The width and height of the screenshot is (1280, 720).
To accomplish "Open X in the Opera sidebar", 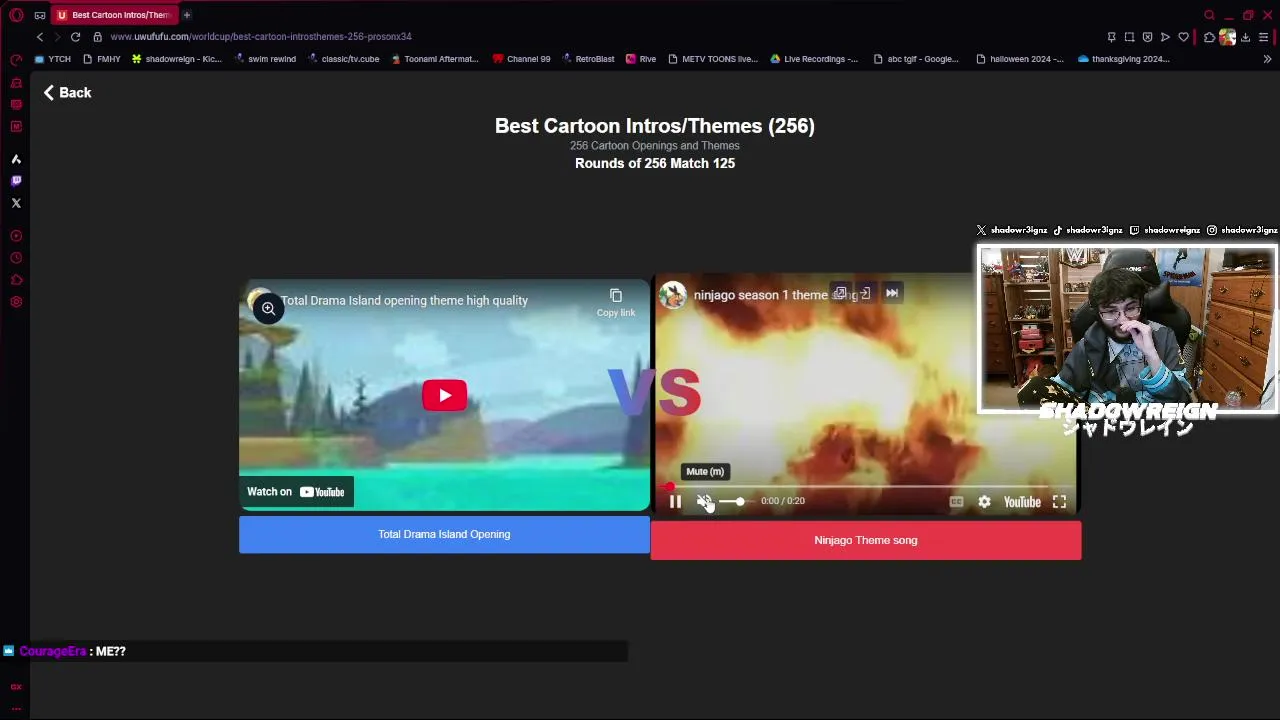I will [x=16, y=203].
